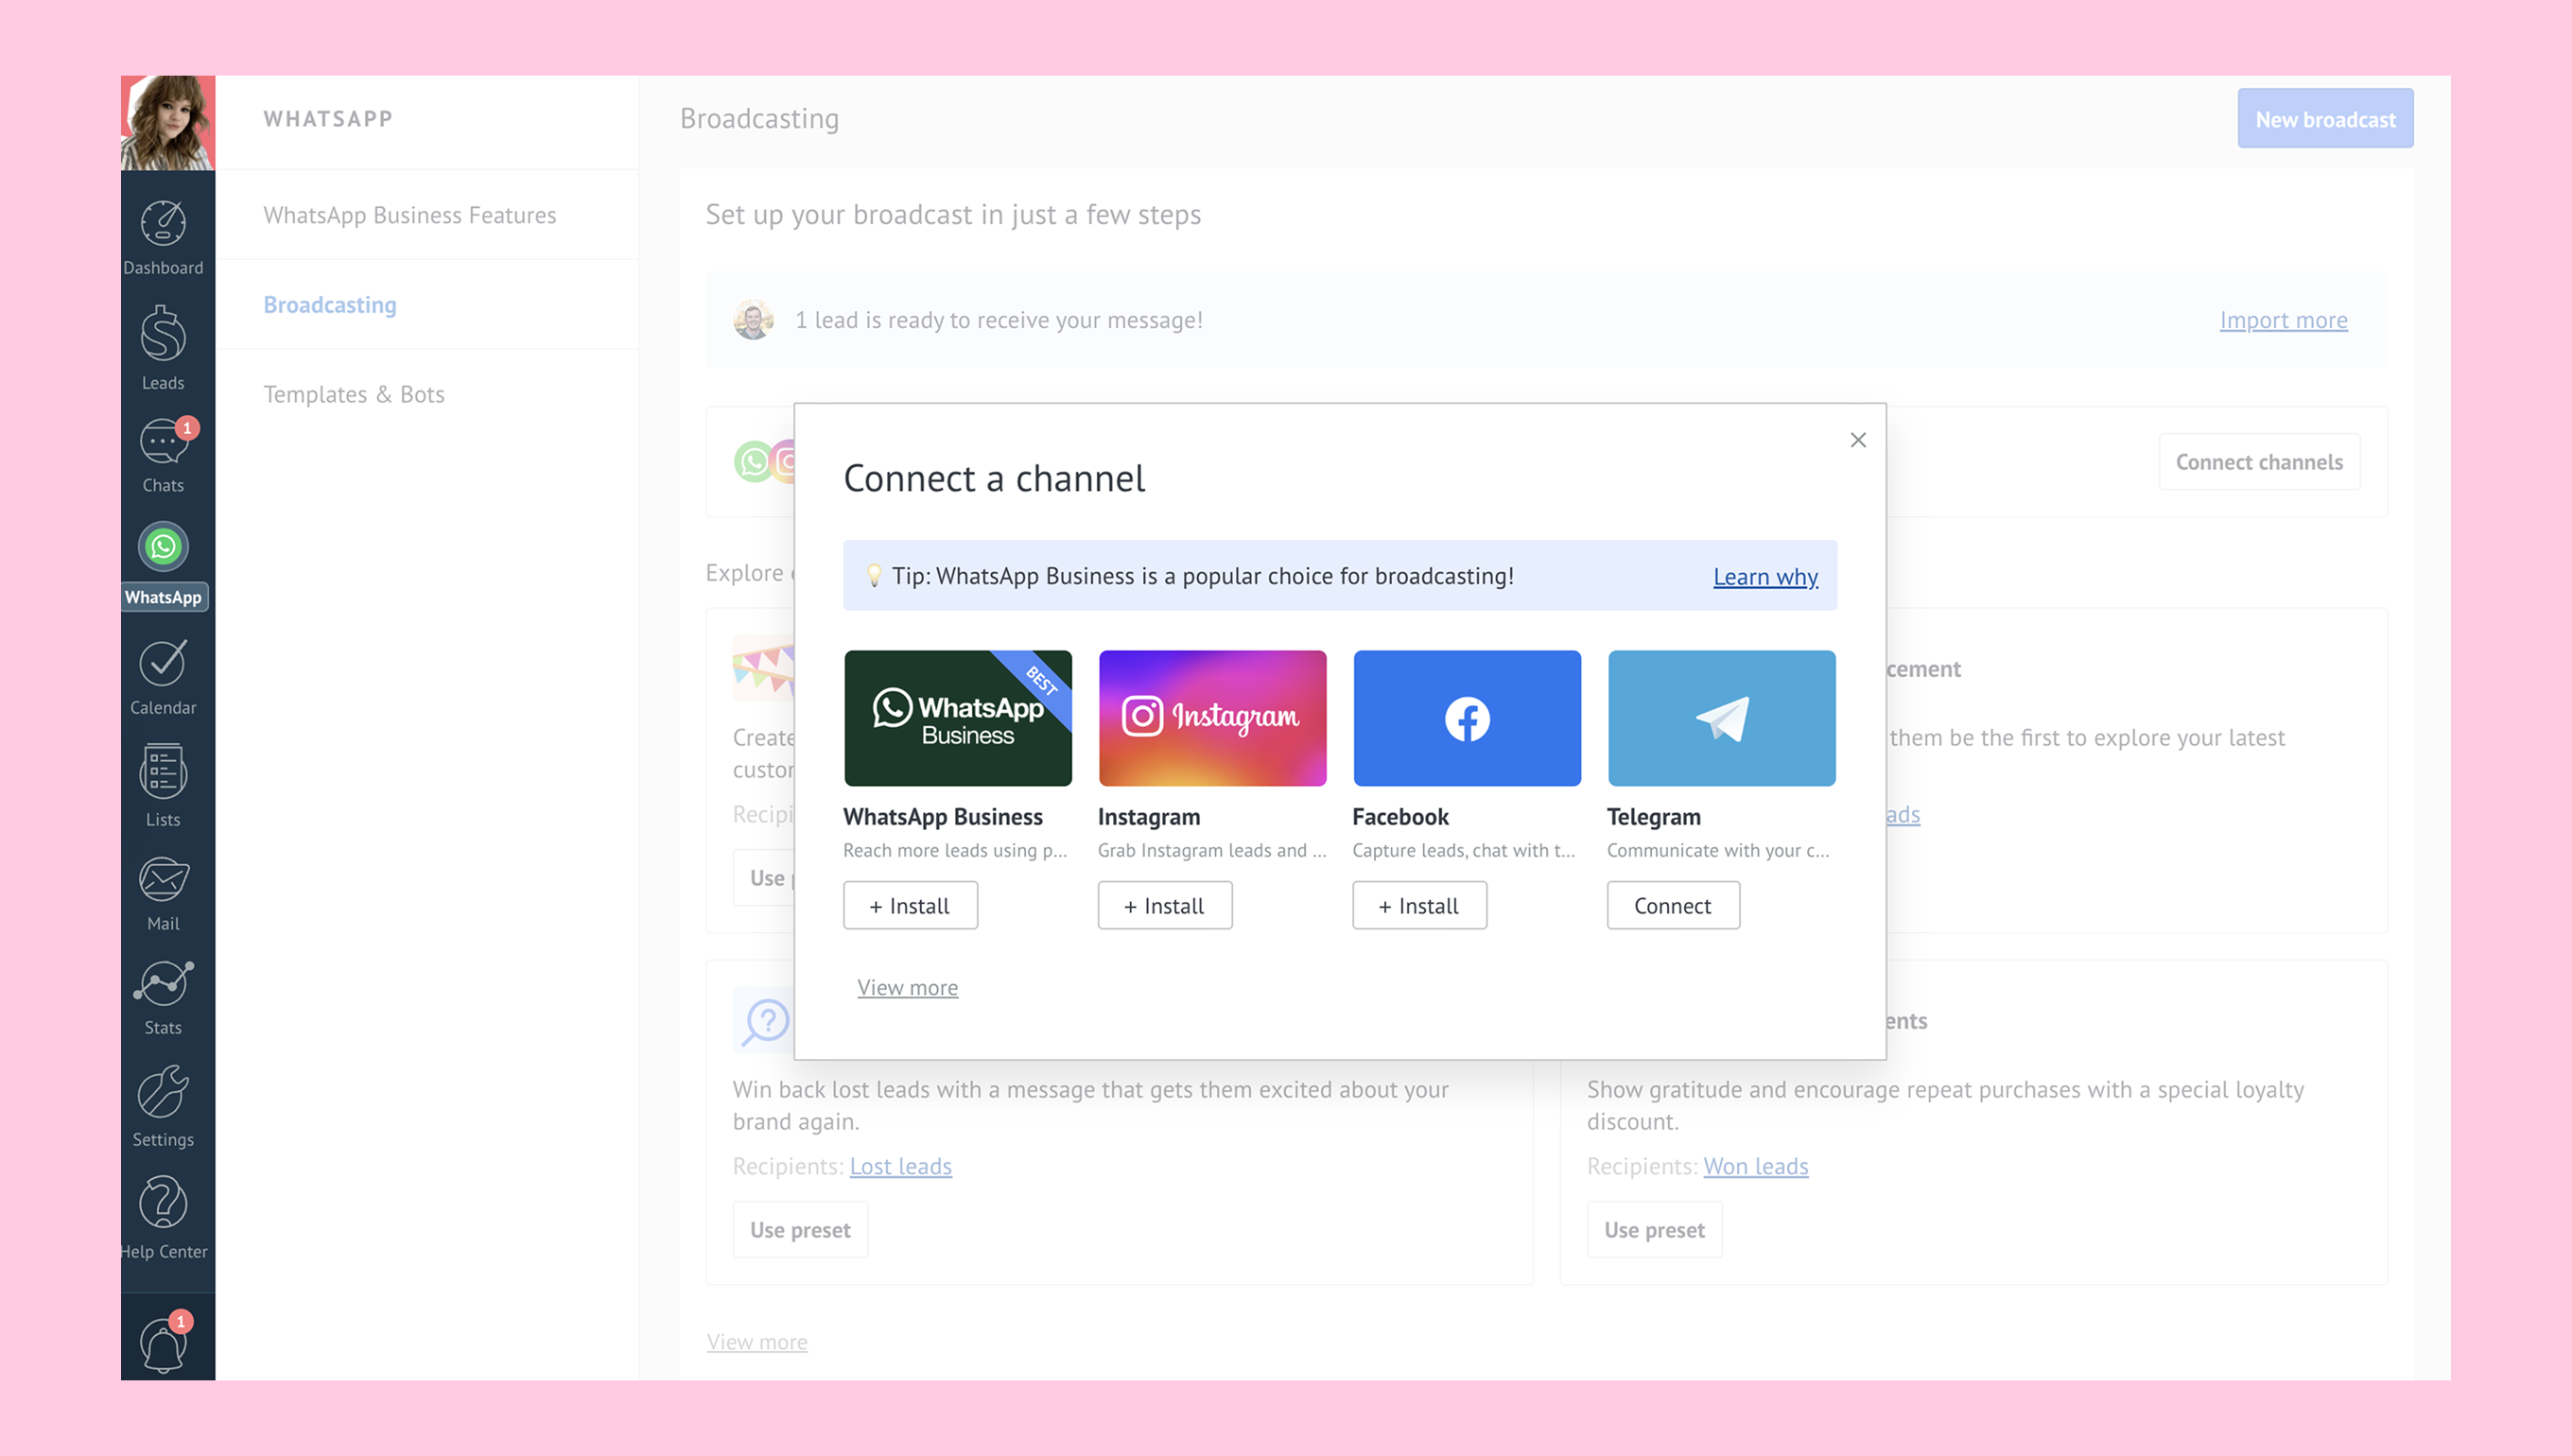Install the Facebook channel
The height and width of the screenshot is (1456, 2572).
click(1419, 905)
